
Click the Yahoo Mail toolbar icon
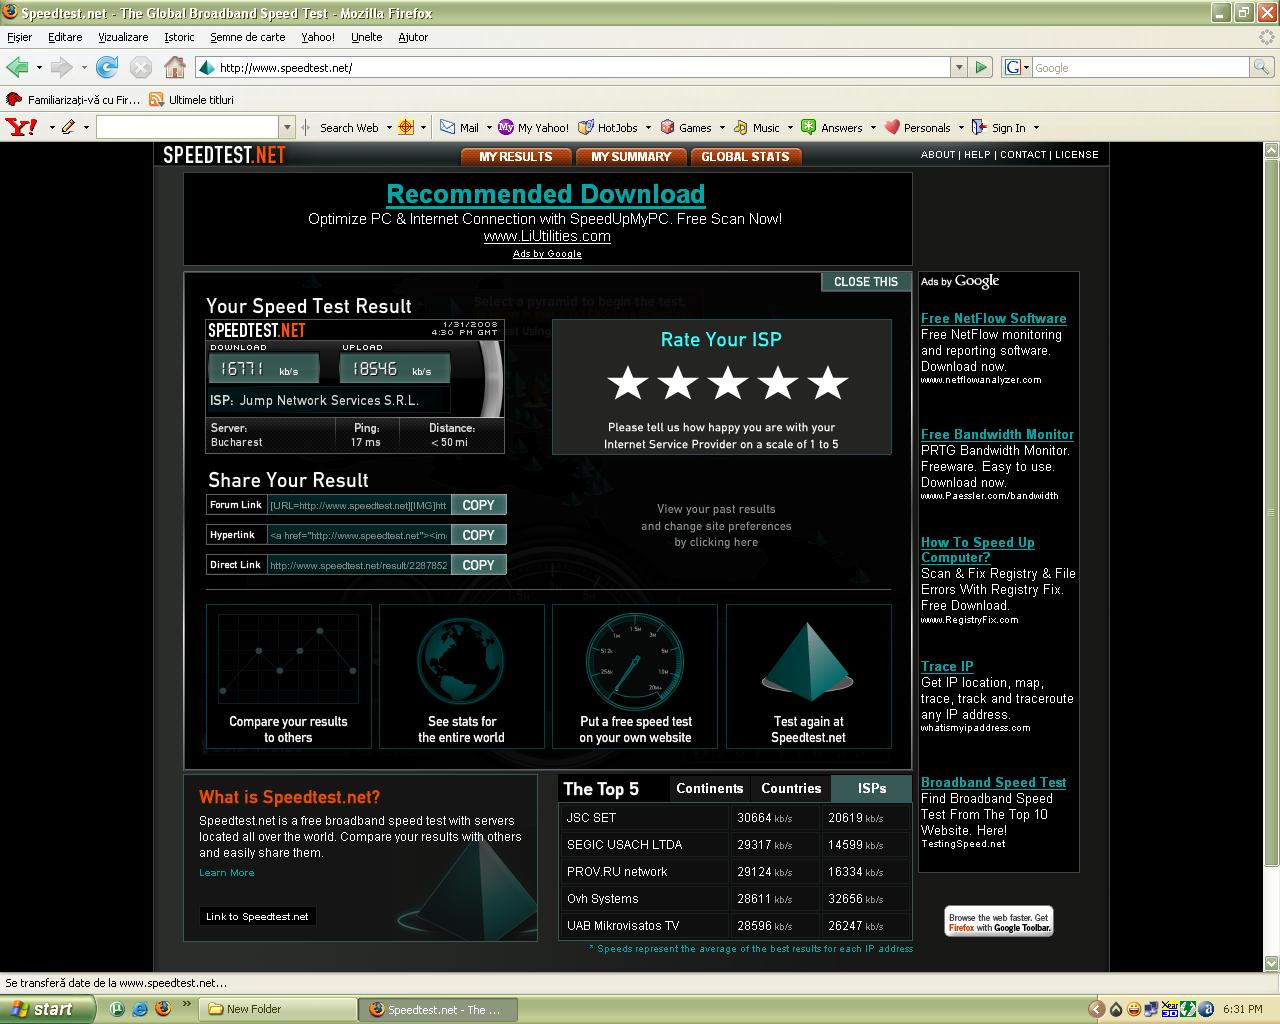(x=448, y=127)
